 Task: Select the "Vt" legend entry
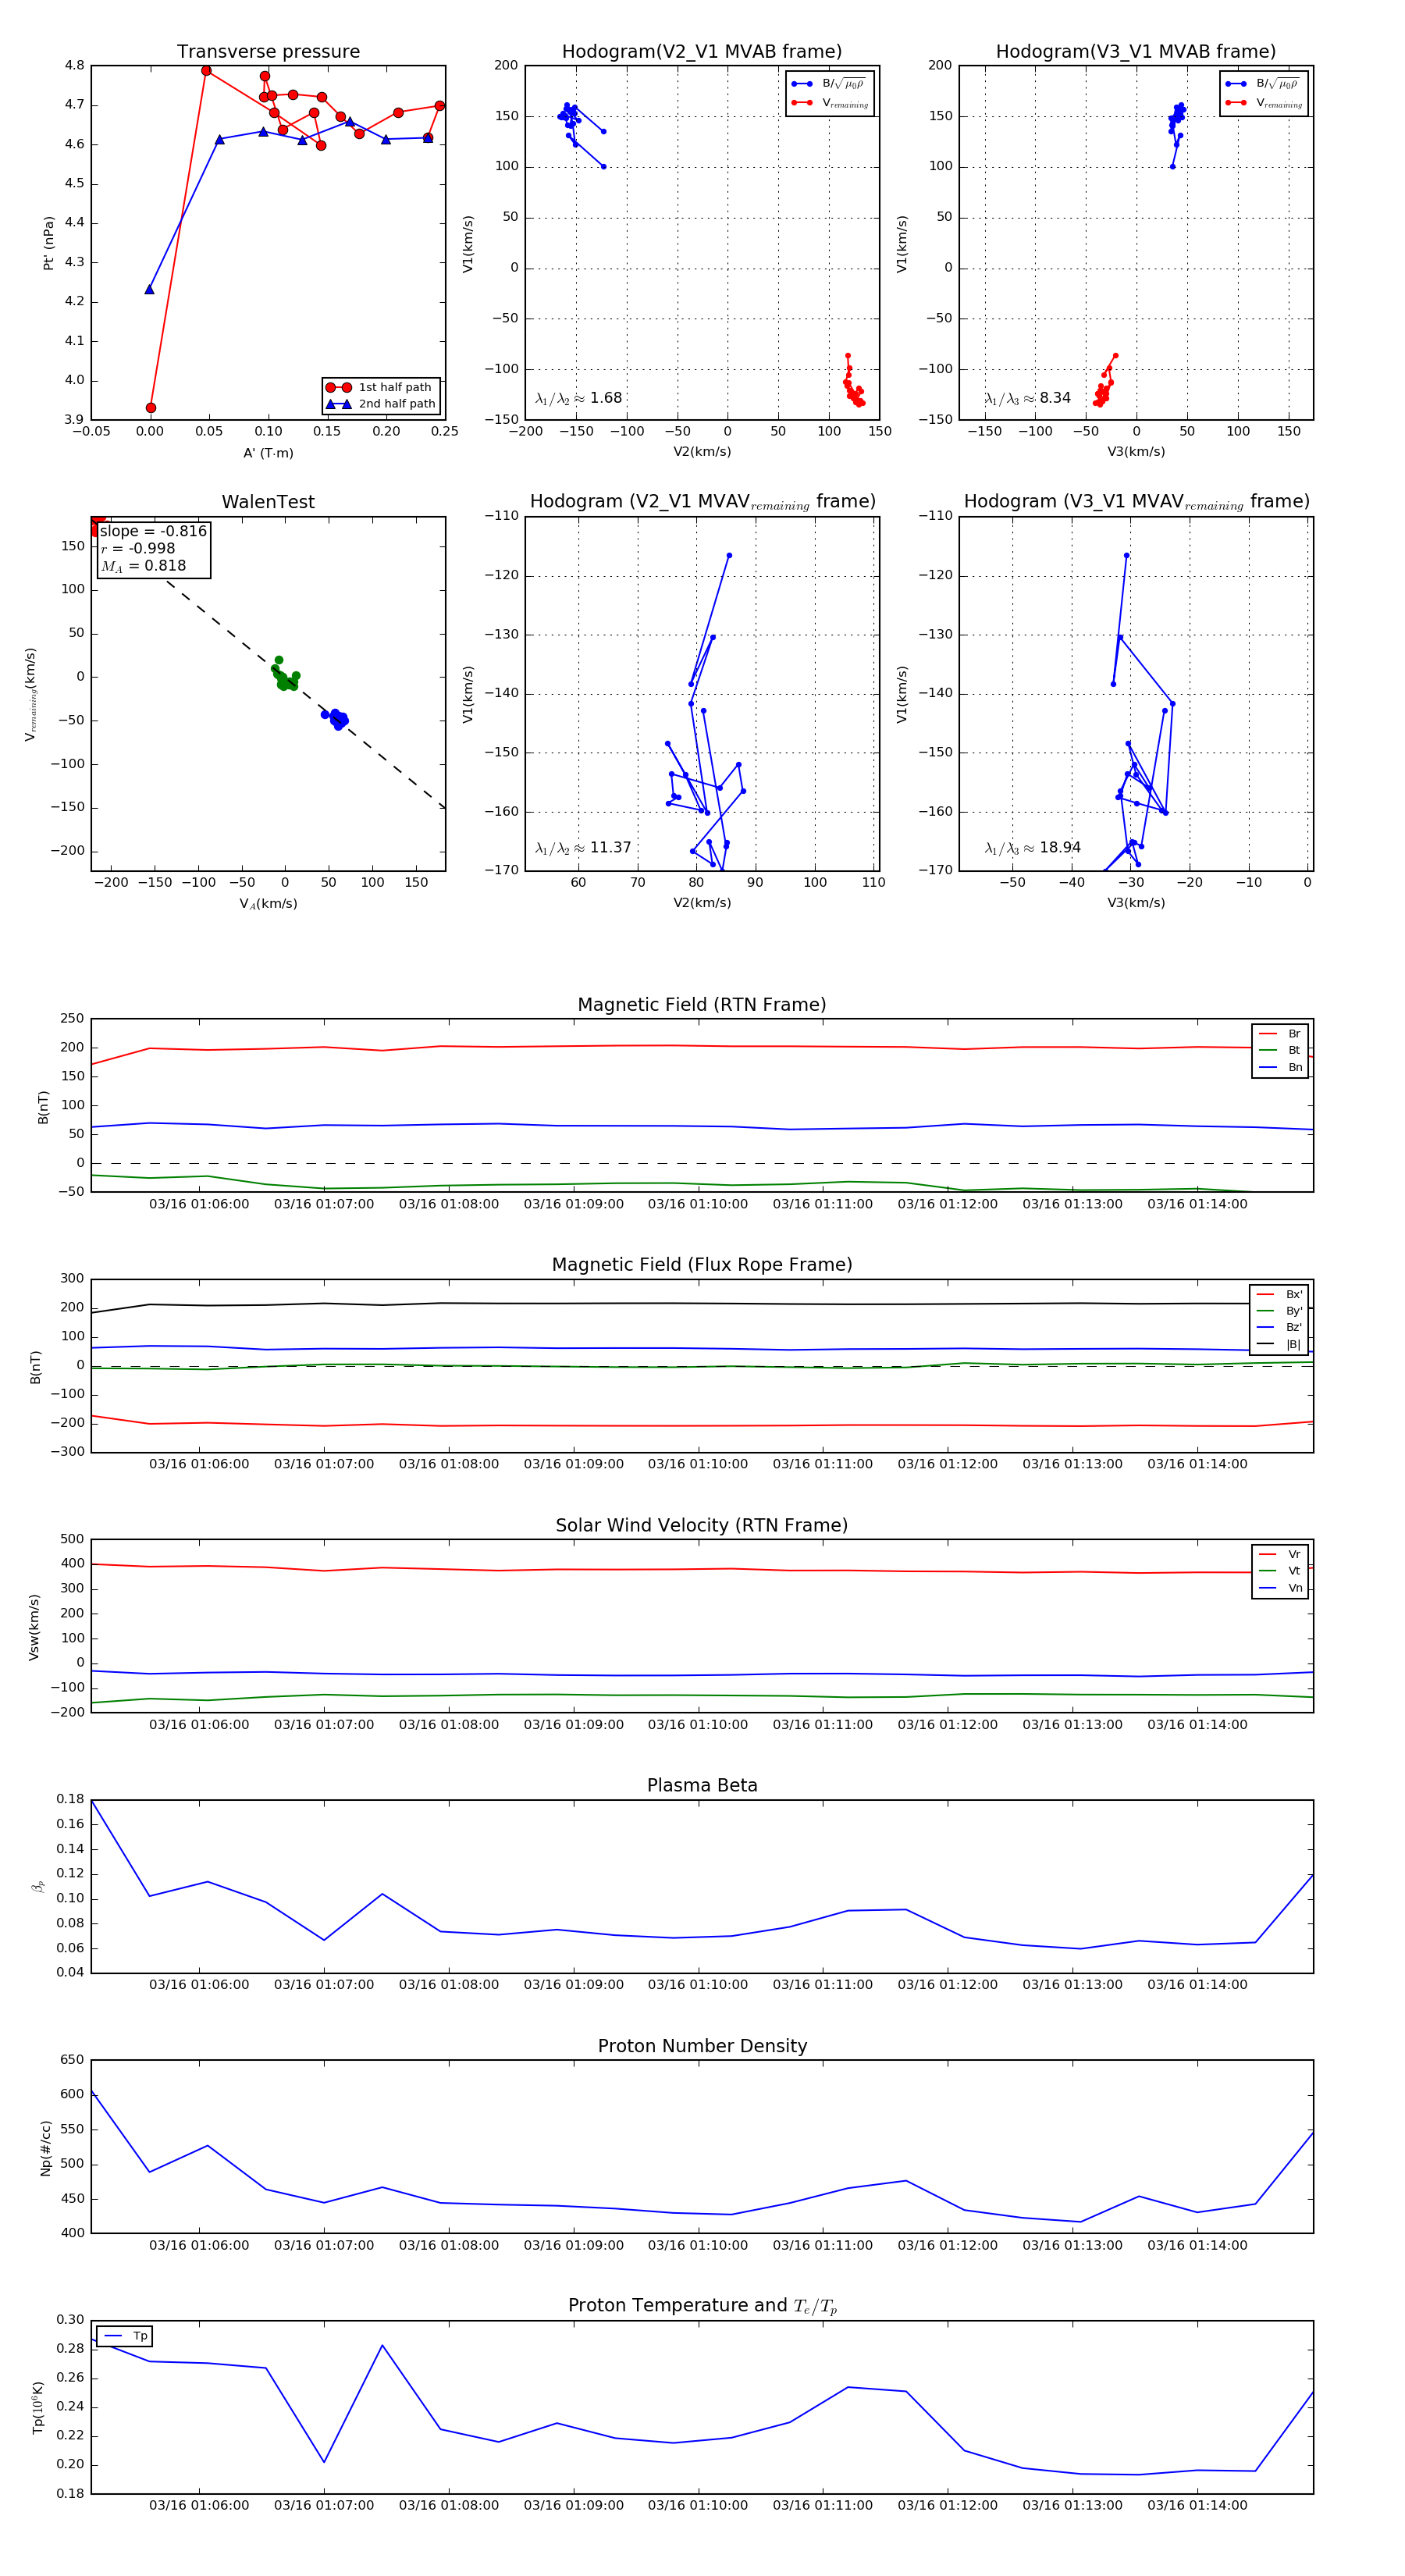(1280, 1571)
